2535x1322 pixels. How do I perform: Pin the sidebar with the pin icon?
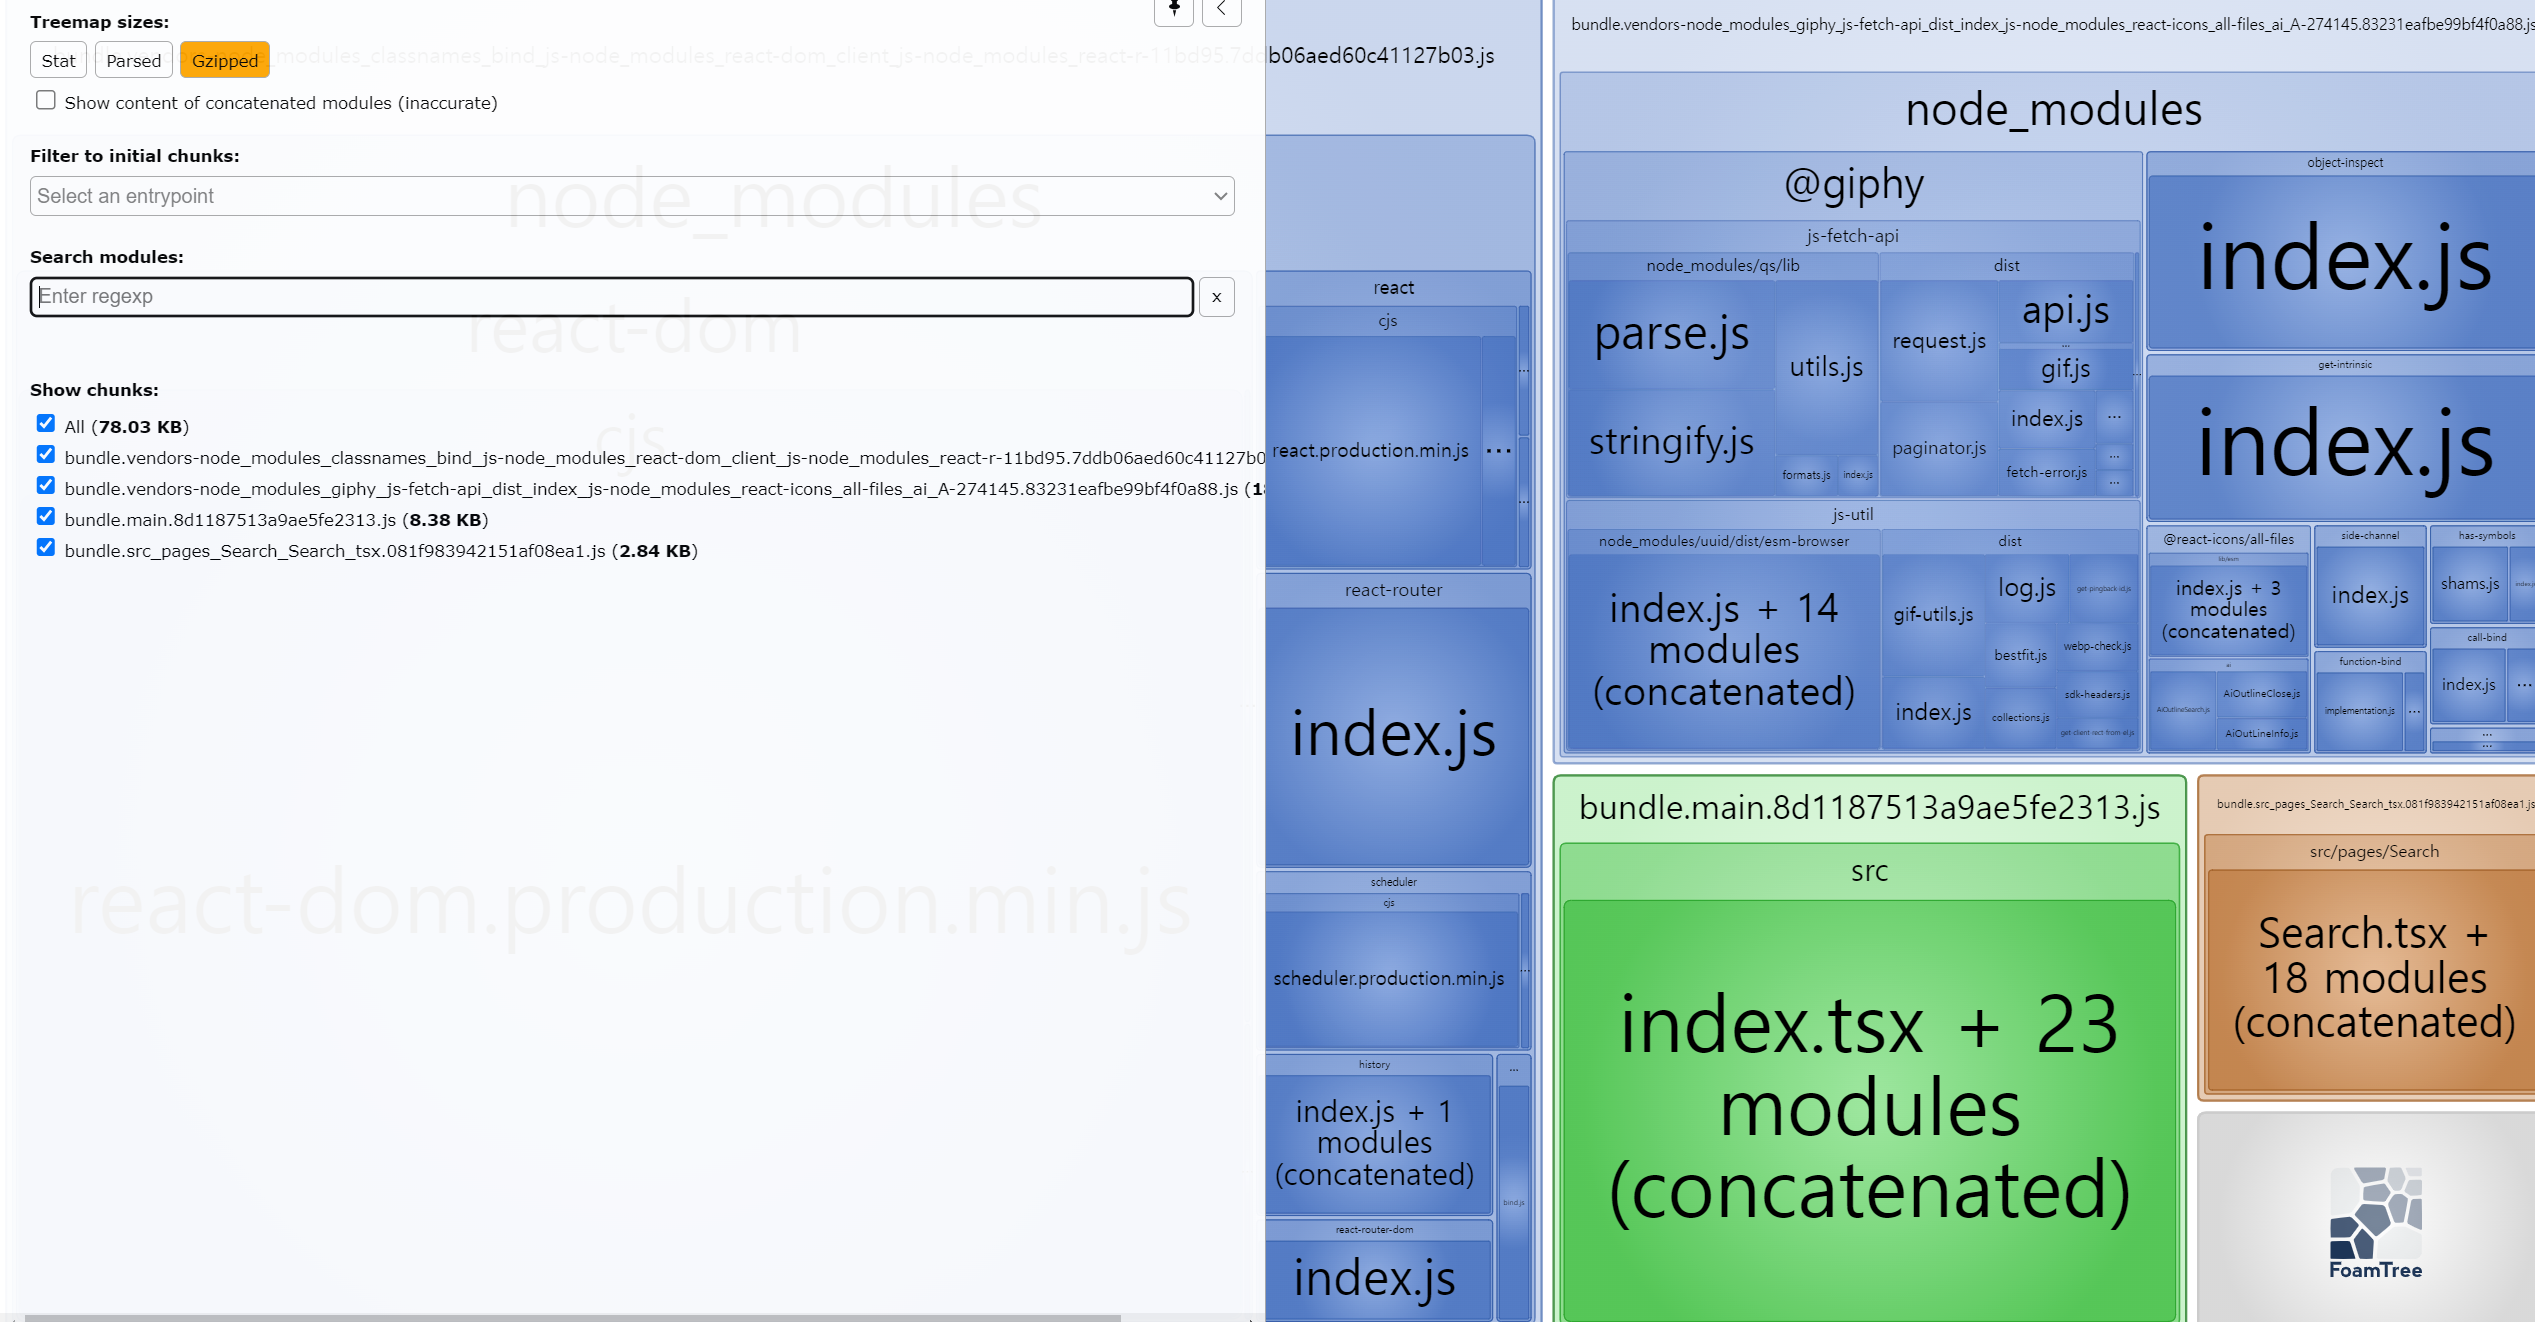pyautogui.click(x=1174, y=10)
